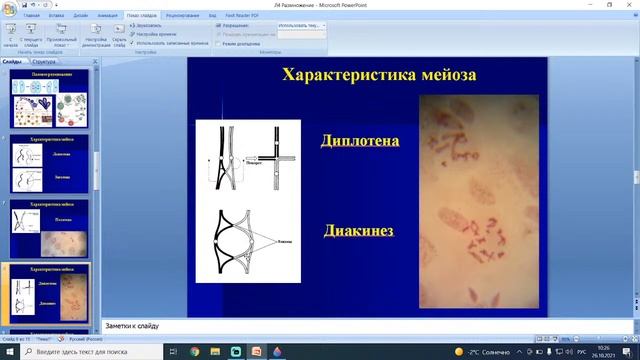This screenshot has height=360, width=640.
Task: Click Rehearse Timings (Настройка времени)
Action: 153,34
